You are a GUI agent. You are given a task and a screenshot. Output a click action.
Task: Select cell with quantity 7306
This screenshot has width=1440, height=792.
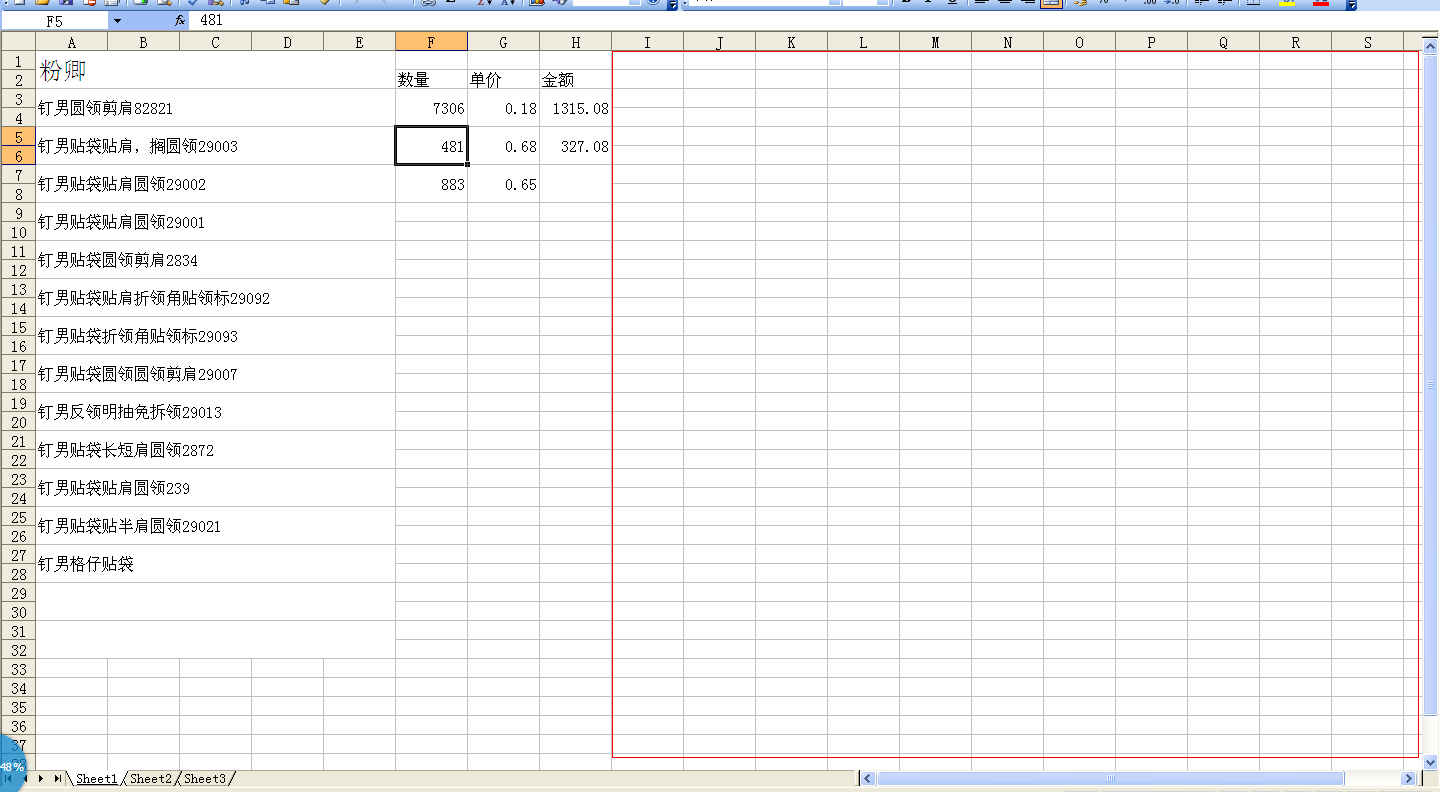click(431, 108)
